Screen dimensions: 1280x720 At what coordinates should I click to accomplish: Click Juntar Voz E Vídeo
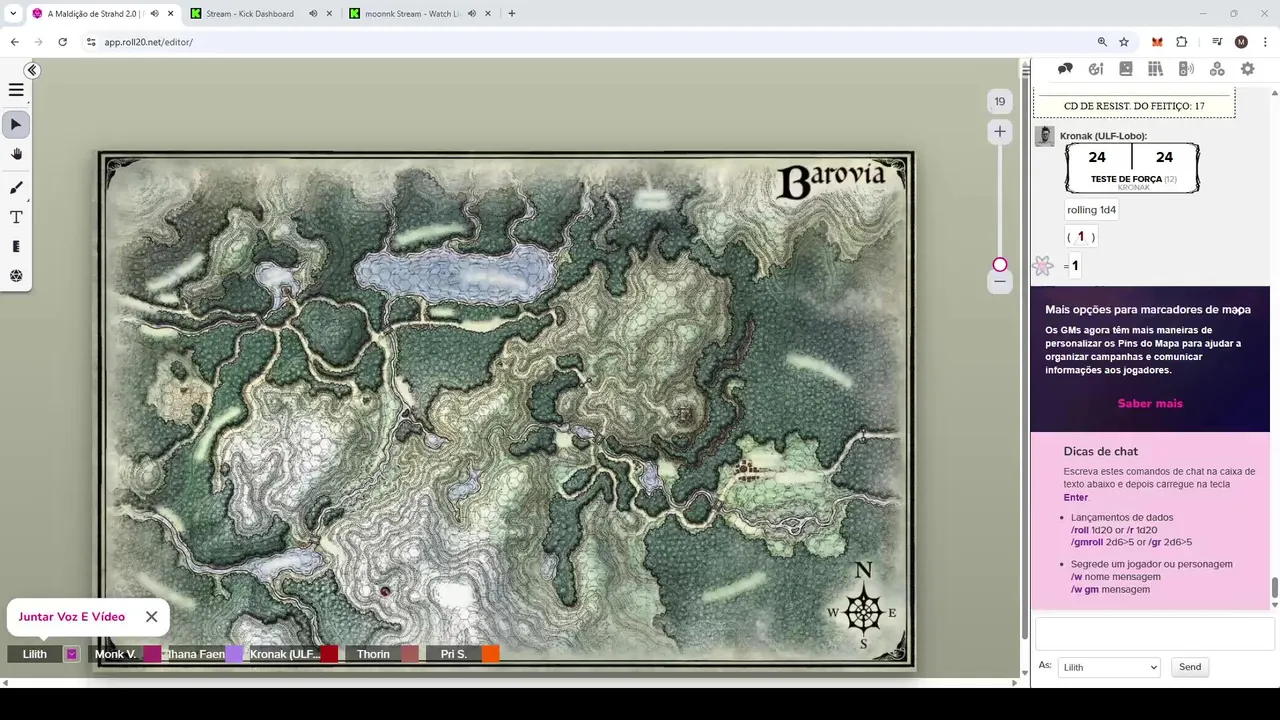click(x=71, y=617)
